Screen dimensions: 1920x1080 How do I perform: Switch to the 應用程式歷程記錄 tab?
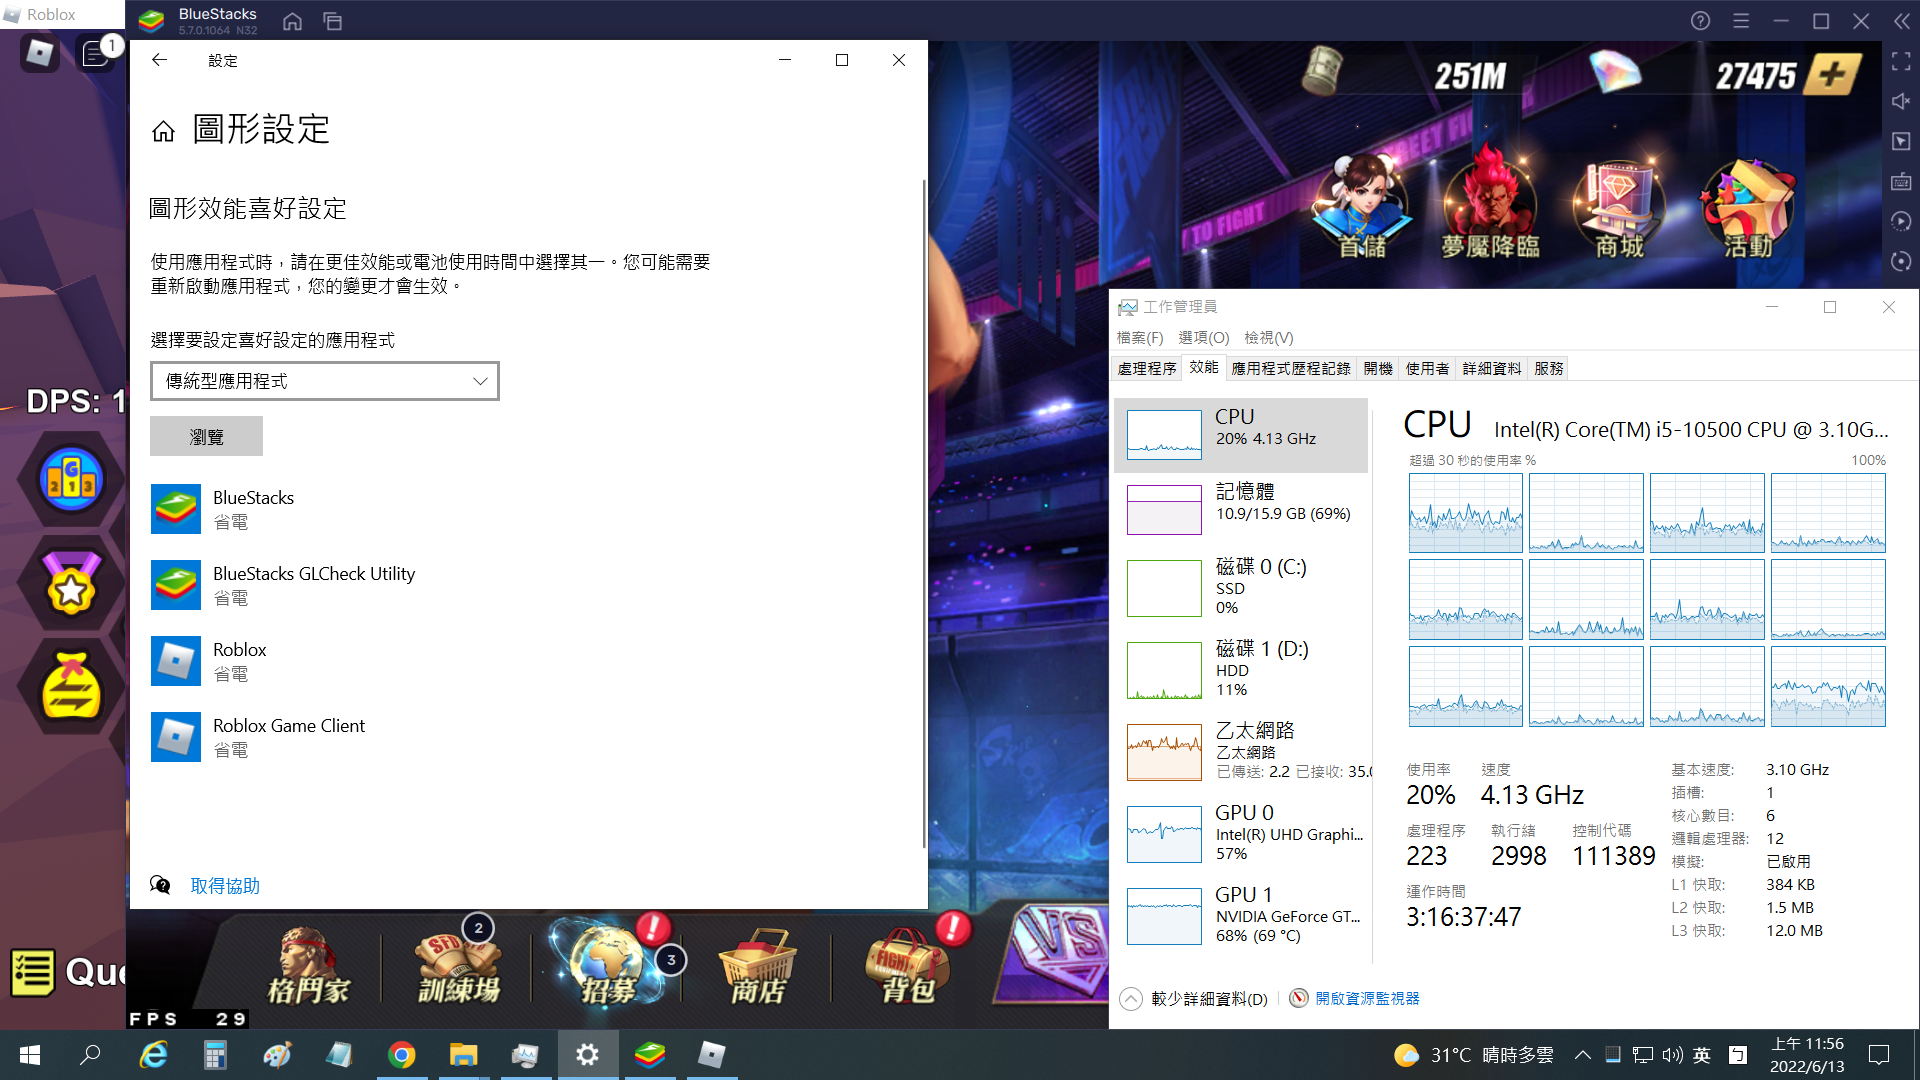point(1291,368)
